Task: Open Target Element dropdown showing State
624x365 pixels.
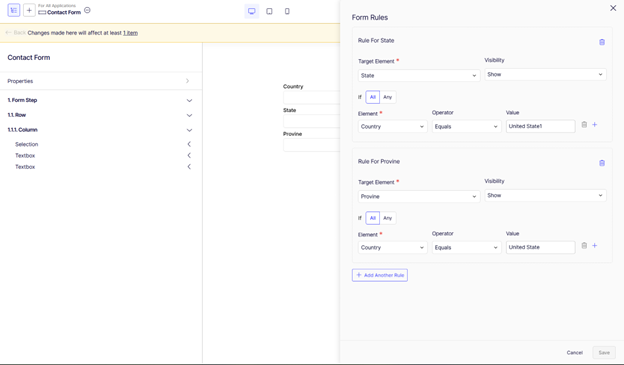Action: (419, 75)
